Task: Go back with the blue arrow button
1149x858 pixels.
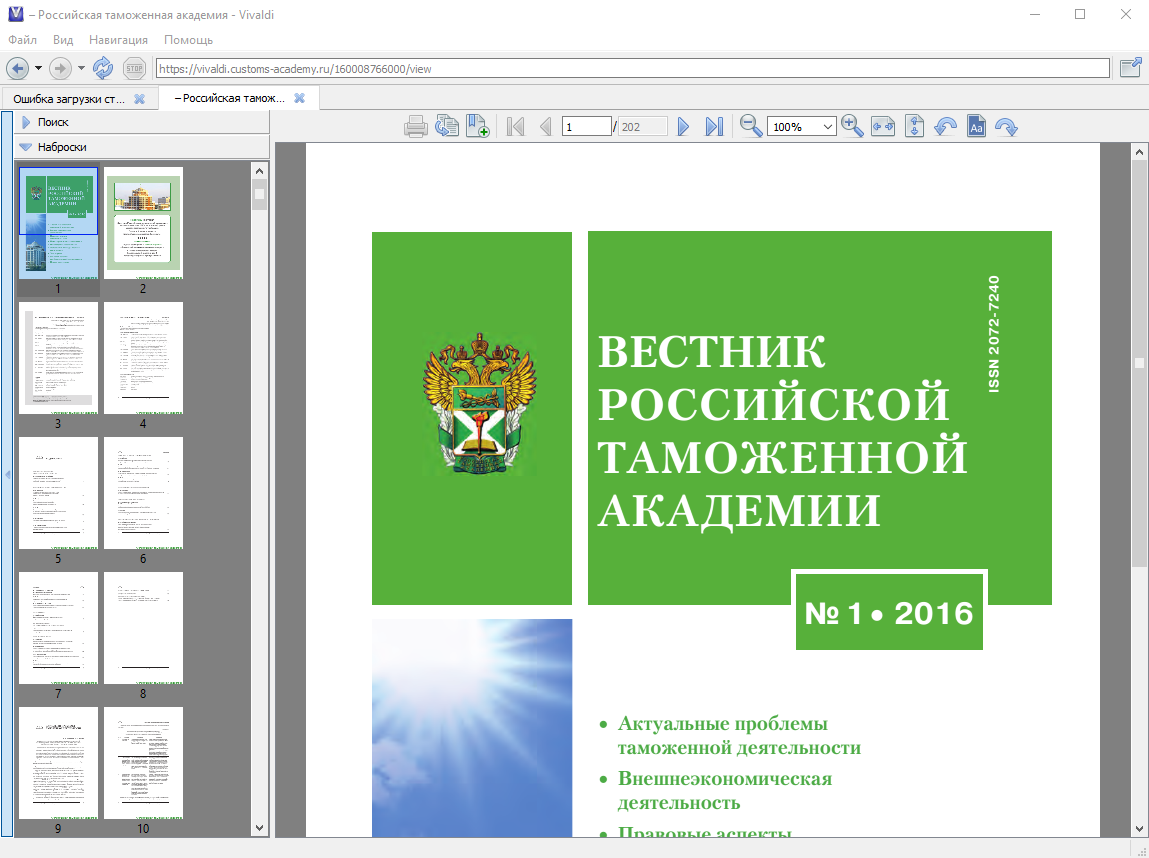Action: [18, 68]
